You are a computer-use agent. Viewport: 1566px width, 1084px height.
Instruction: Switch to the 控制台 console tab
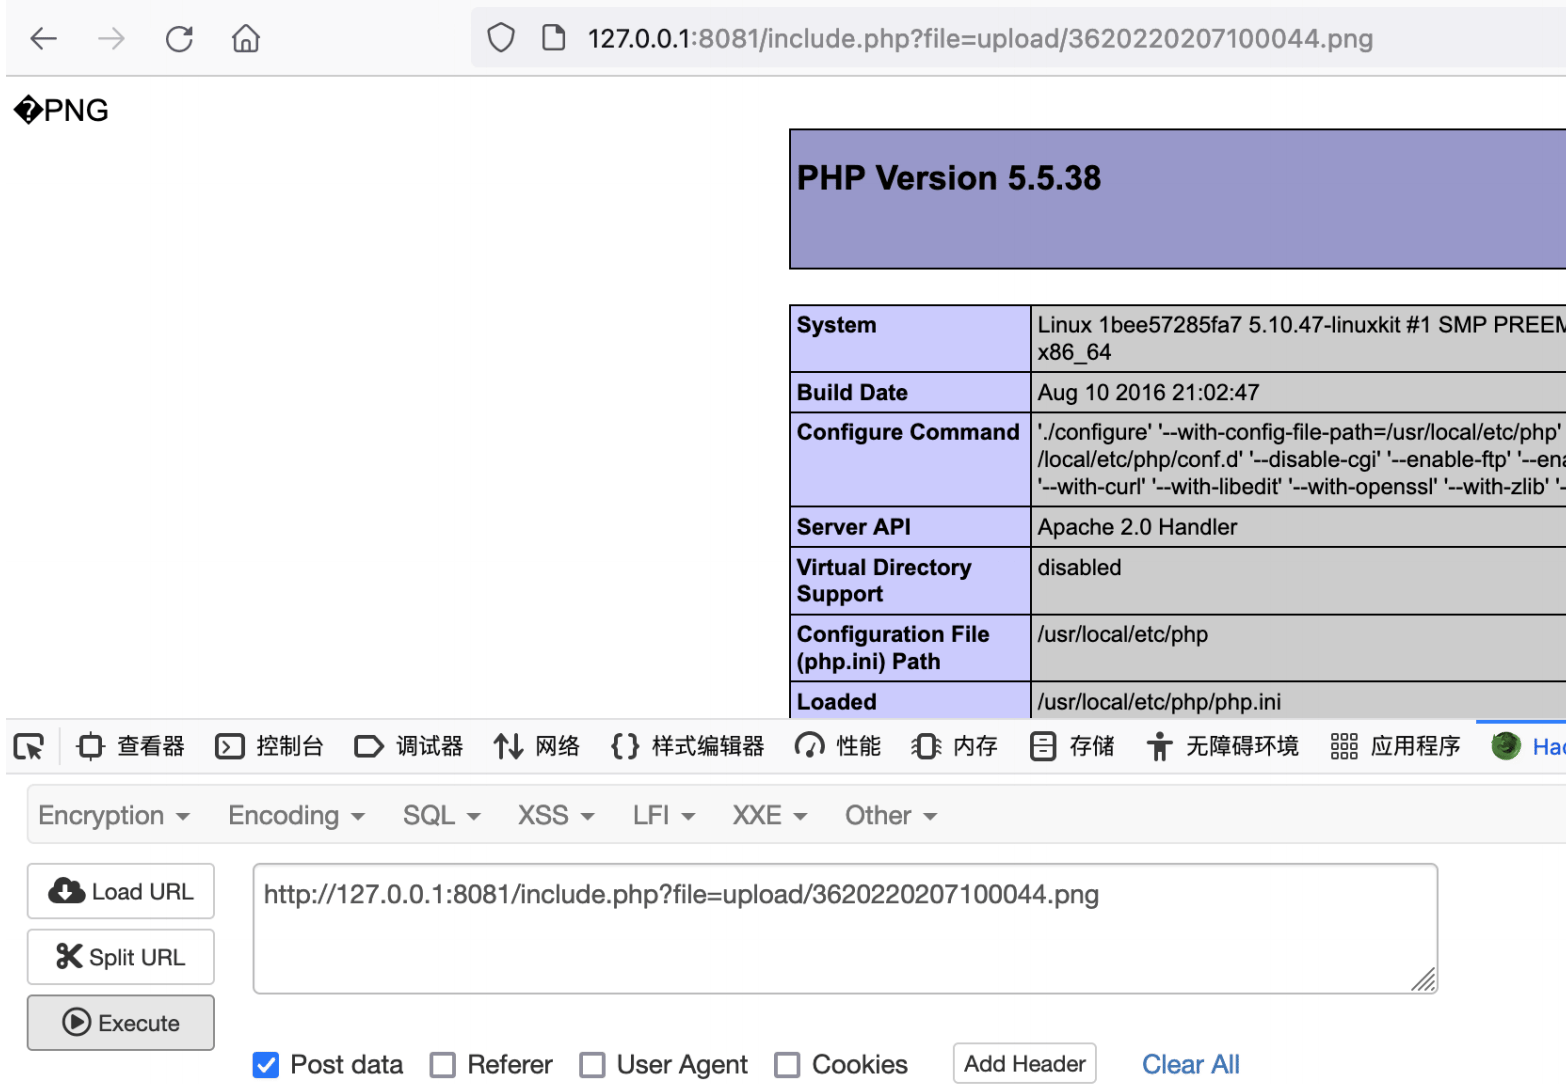pos(270,747)
